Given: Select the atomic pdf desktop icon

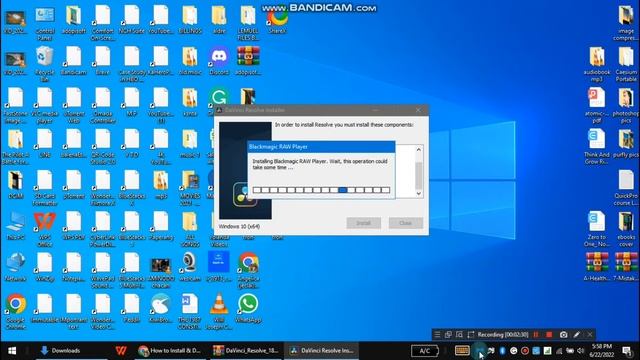Looking at the screenshot, I should (x=597, y=105).
